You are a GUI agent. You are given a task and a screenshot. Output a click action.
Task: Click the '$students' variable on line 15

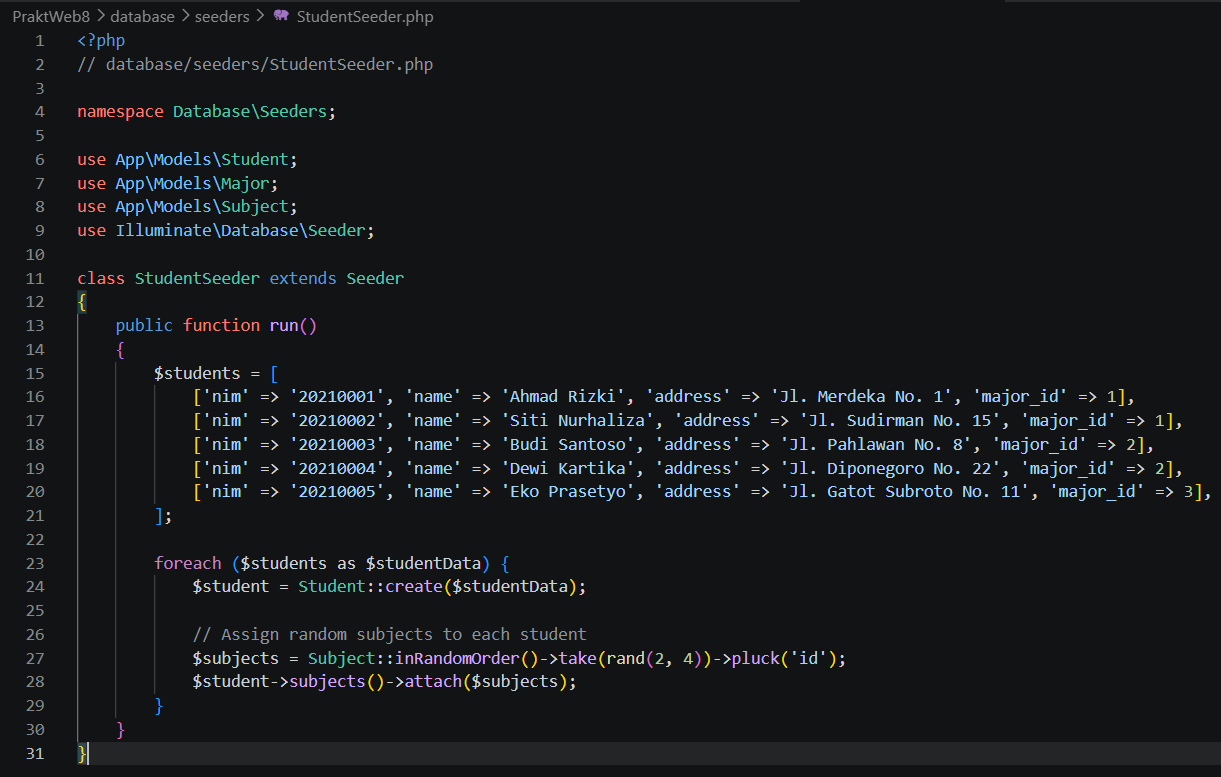197,373
